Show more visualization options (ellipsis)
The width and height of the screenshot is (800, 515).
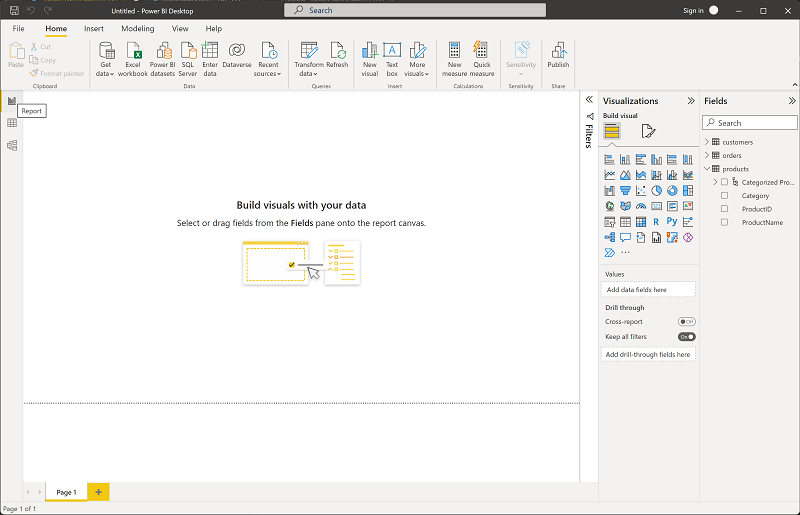pyautogui.click(x=625, y=253)
